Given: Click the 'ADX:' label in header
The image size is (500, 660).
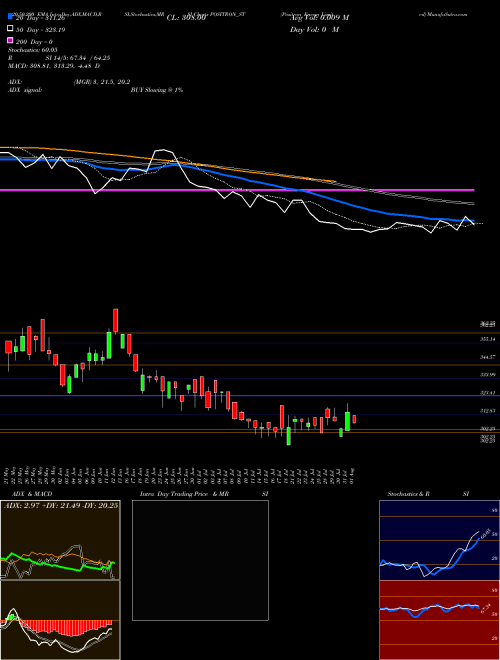Looking at the screenshot, I should tap(15, 82).
